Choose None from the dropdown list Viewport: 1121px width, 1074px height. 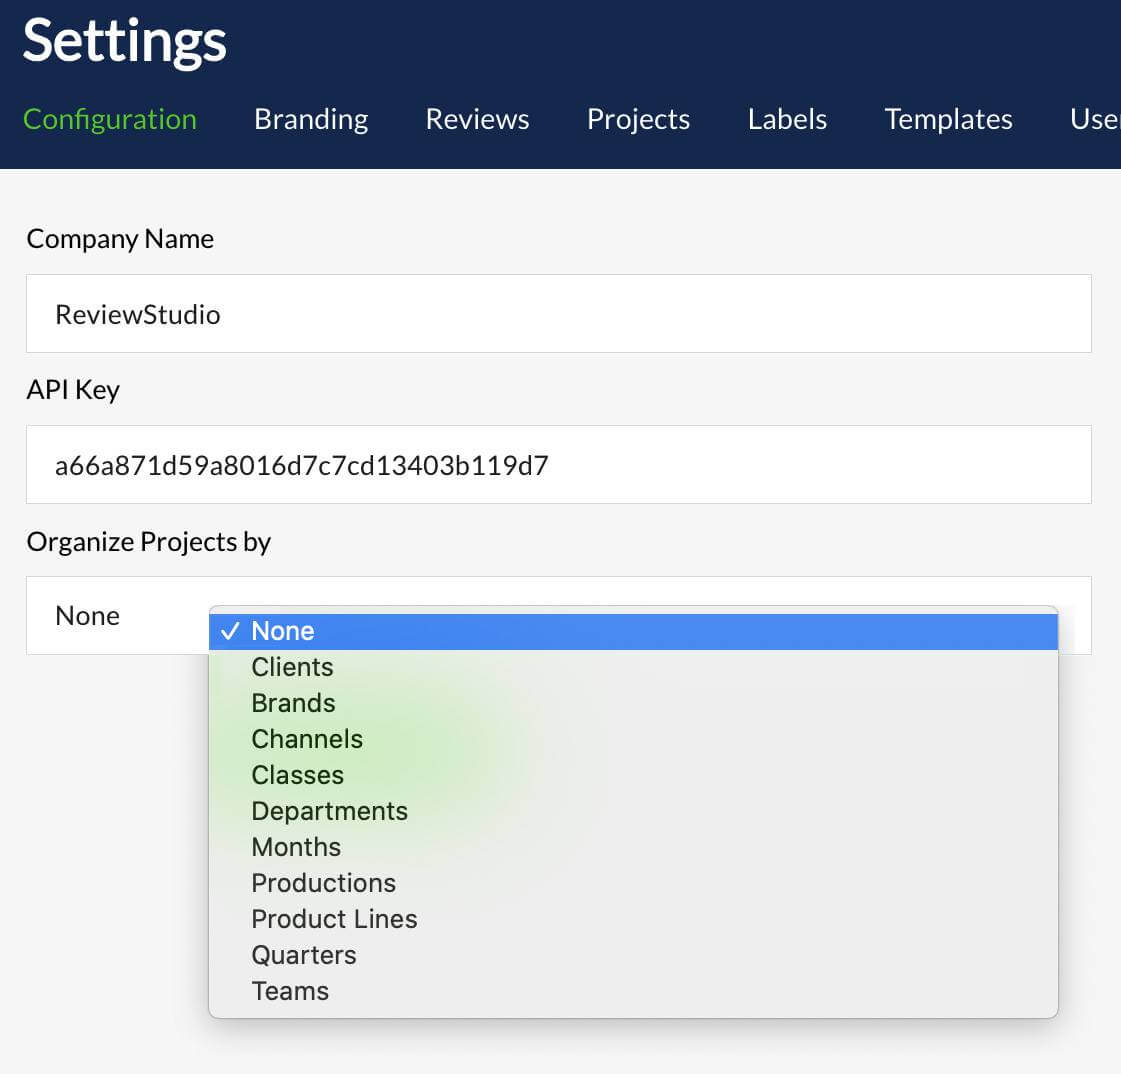(x=633, y=631)
